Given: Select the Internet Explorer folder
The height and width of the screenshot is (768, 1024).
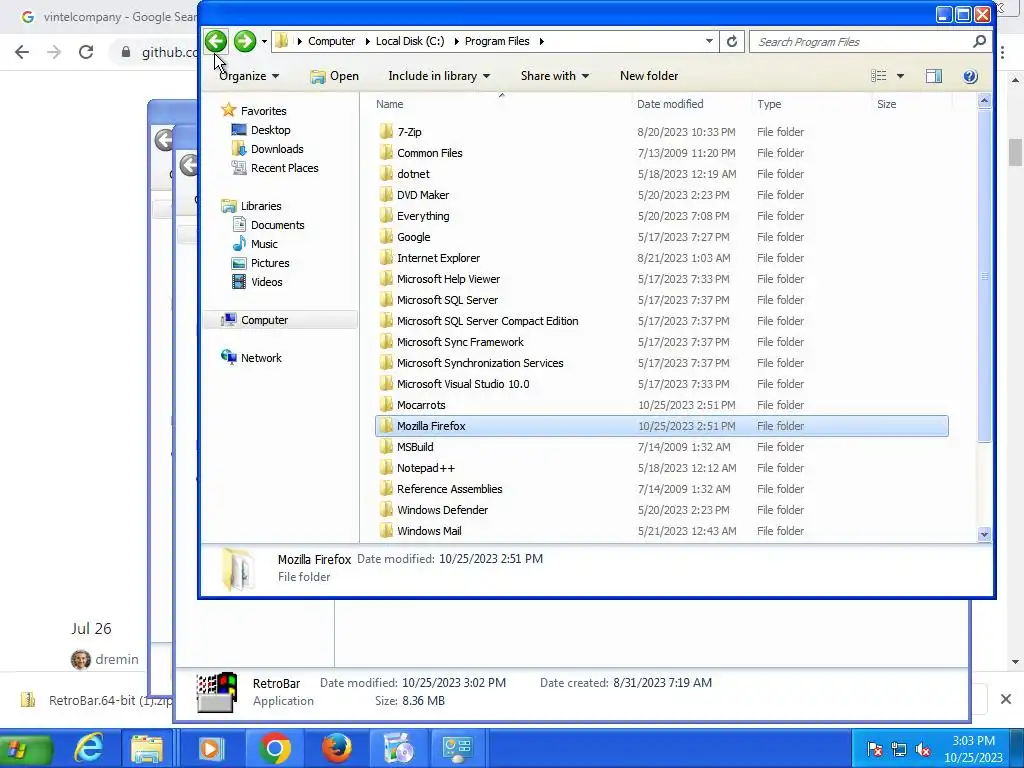Looking at the screenshot, I should point(438,258).
